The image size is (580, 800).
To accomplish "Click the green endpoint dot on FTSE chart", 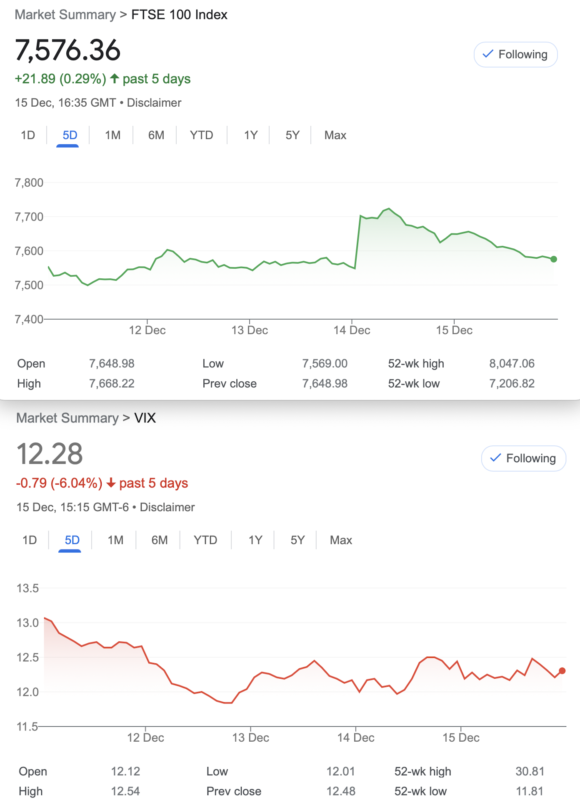I will [554, 259].
